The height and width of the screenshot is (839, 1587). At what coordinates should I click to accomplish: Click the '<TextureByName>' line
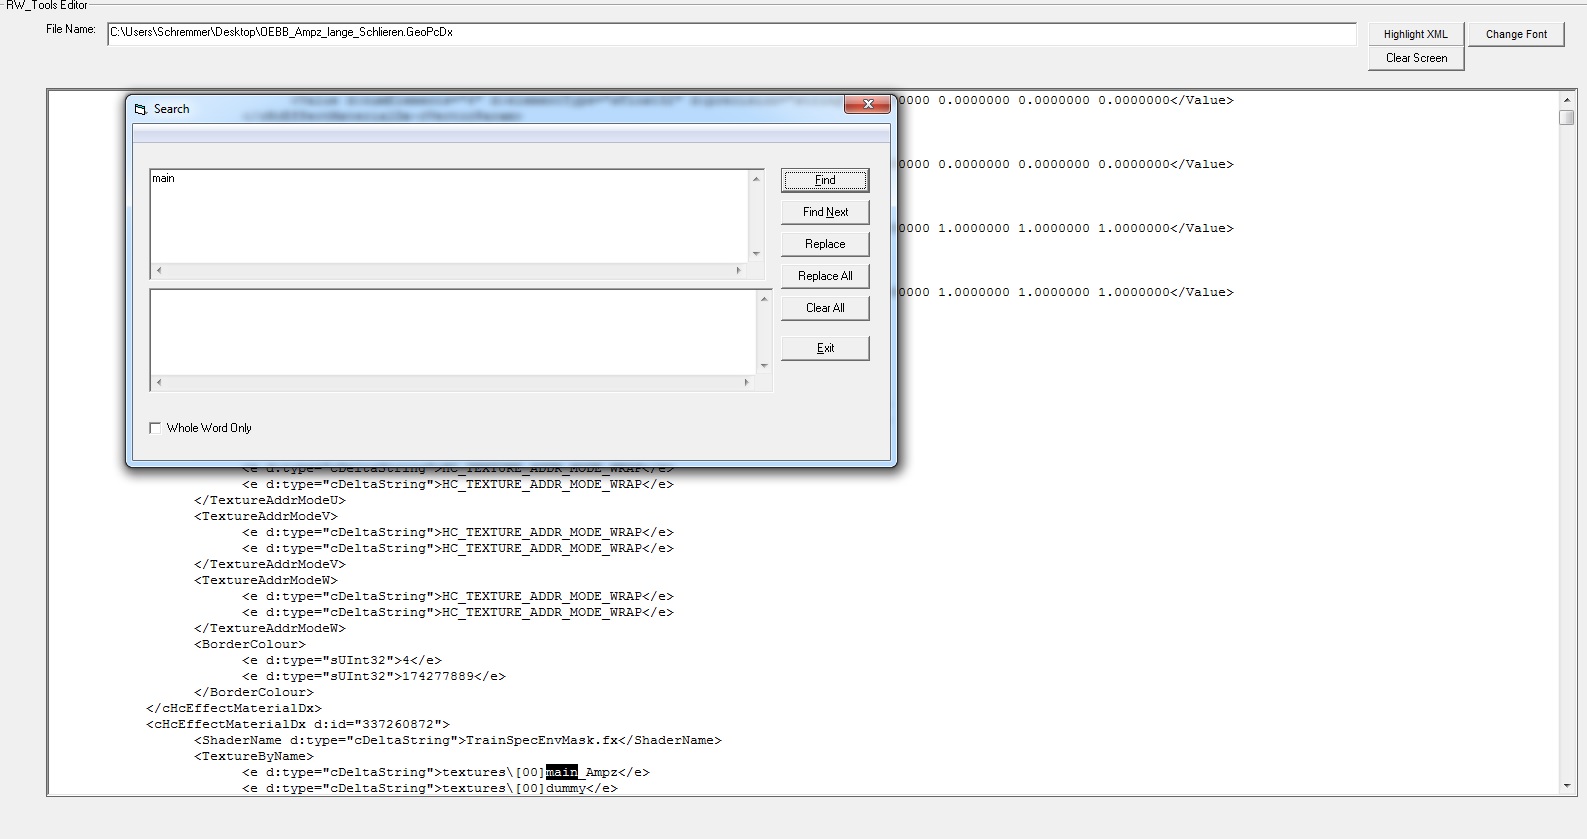pyautogui.click(x=254, y=756)
